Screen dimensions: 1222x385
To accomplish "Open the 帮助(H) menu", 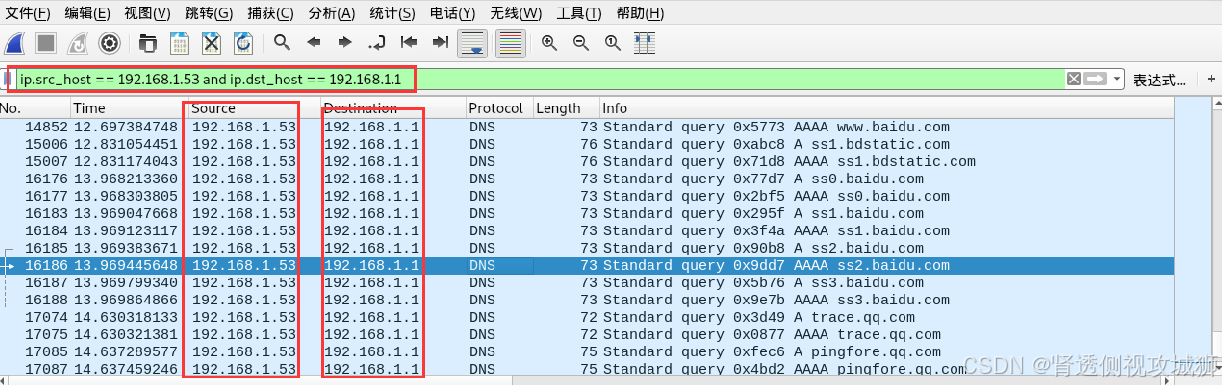I will 640,13.
